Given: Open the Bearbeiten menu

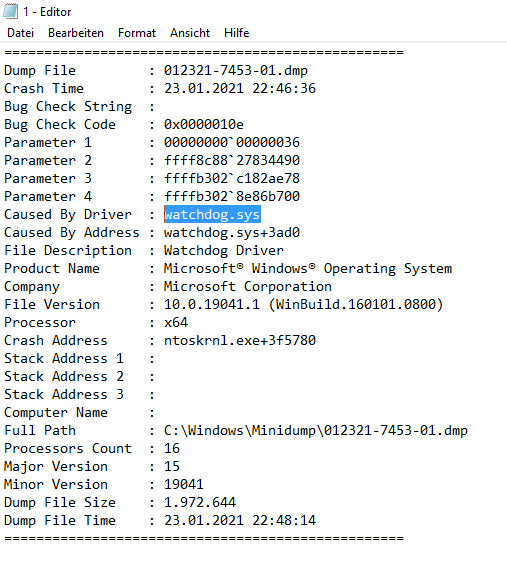Looking at the screenshot, I should click(x=76, y=33).
